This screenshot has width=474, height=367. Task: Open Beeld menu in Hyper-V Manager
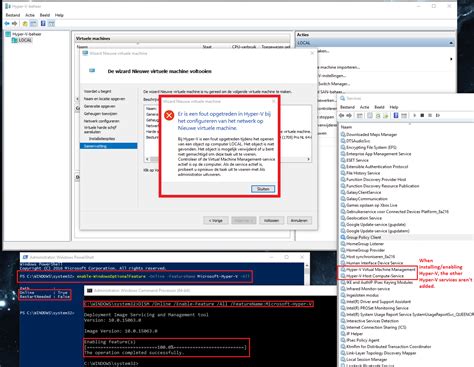tap(45, 15)
